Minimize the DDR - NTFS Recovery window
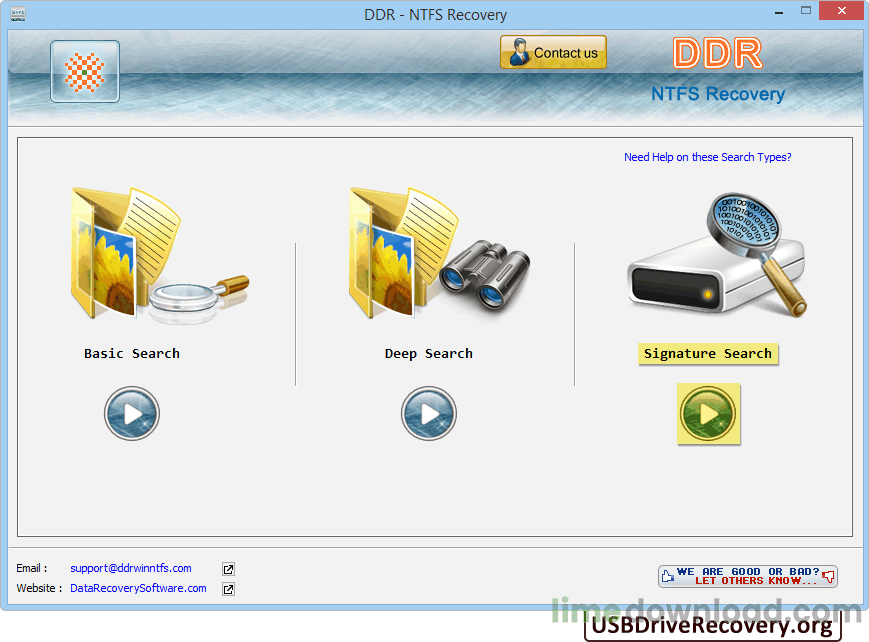 click(x=776, y=14)
